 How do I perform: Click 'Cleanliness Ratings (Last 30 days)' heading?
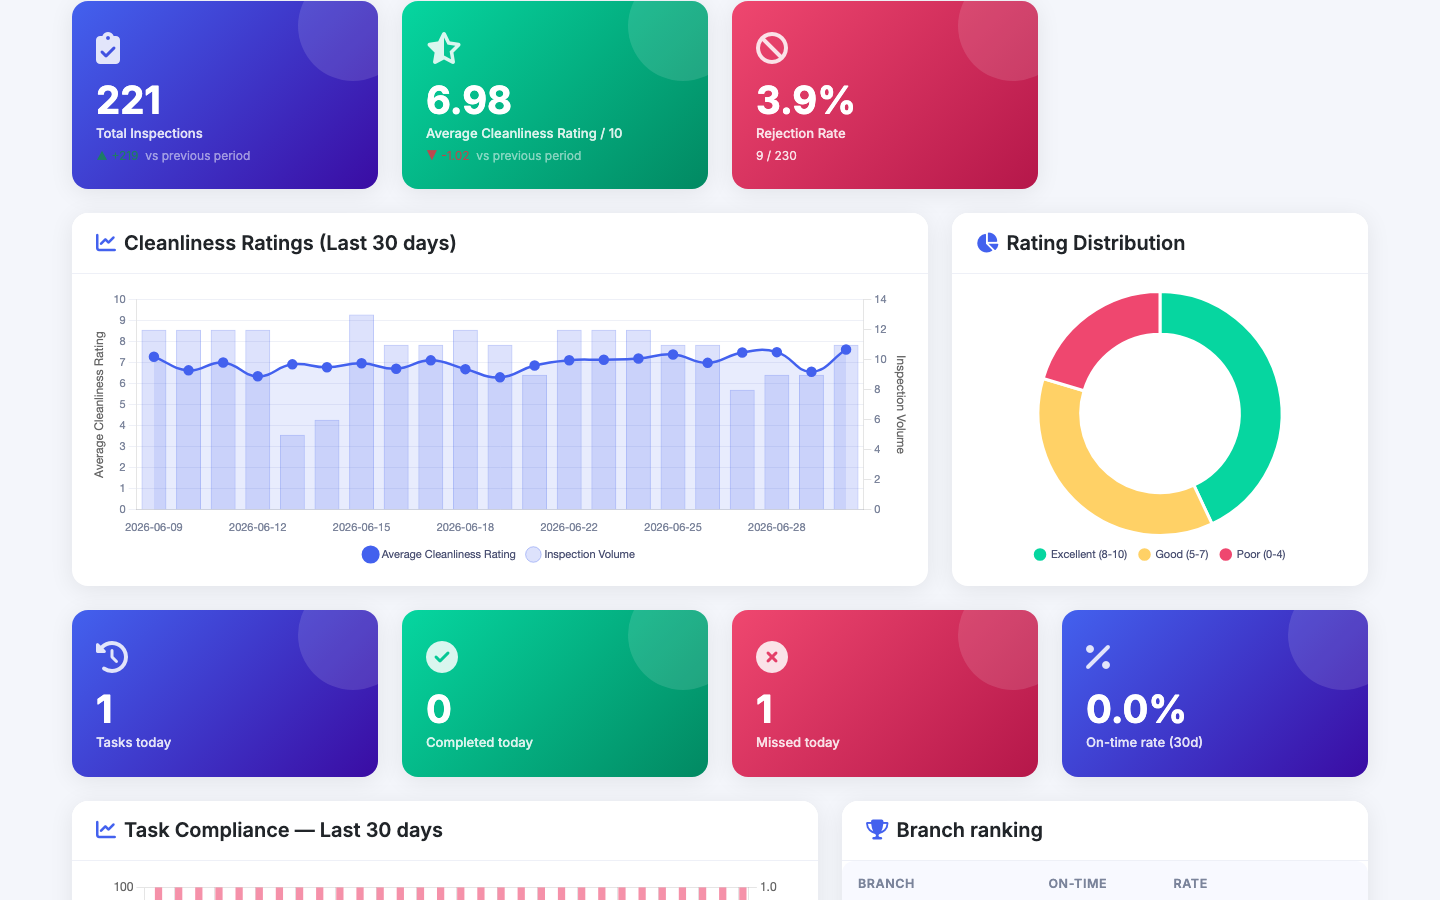[290, 243]
